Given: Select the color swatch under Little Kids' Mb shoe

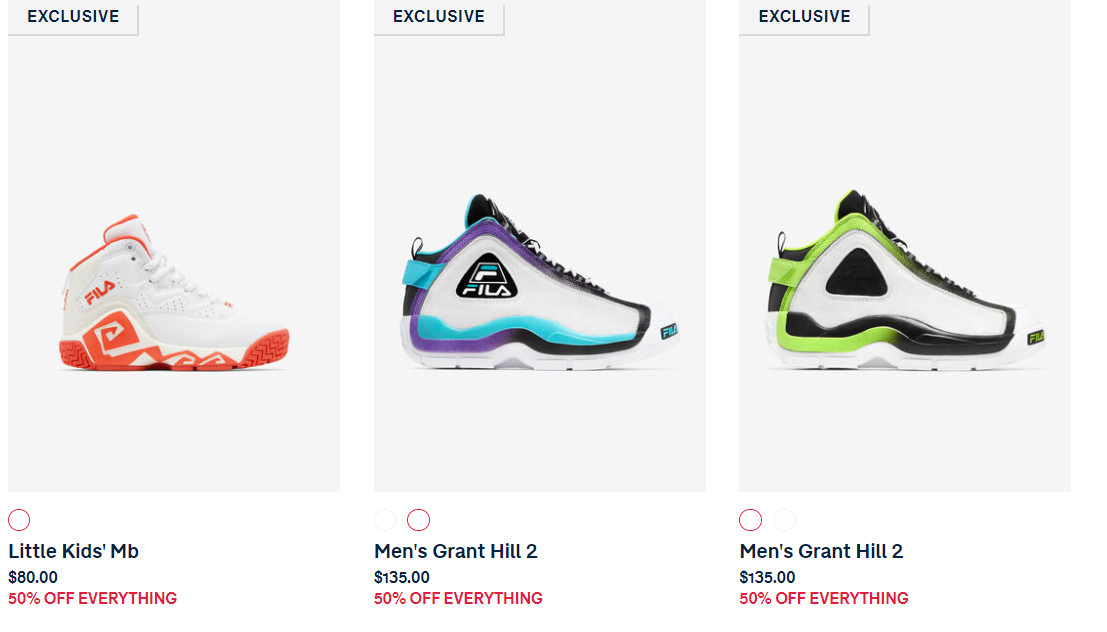Looking at the screenshot, I should pos(19,520).
